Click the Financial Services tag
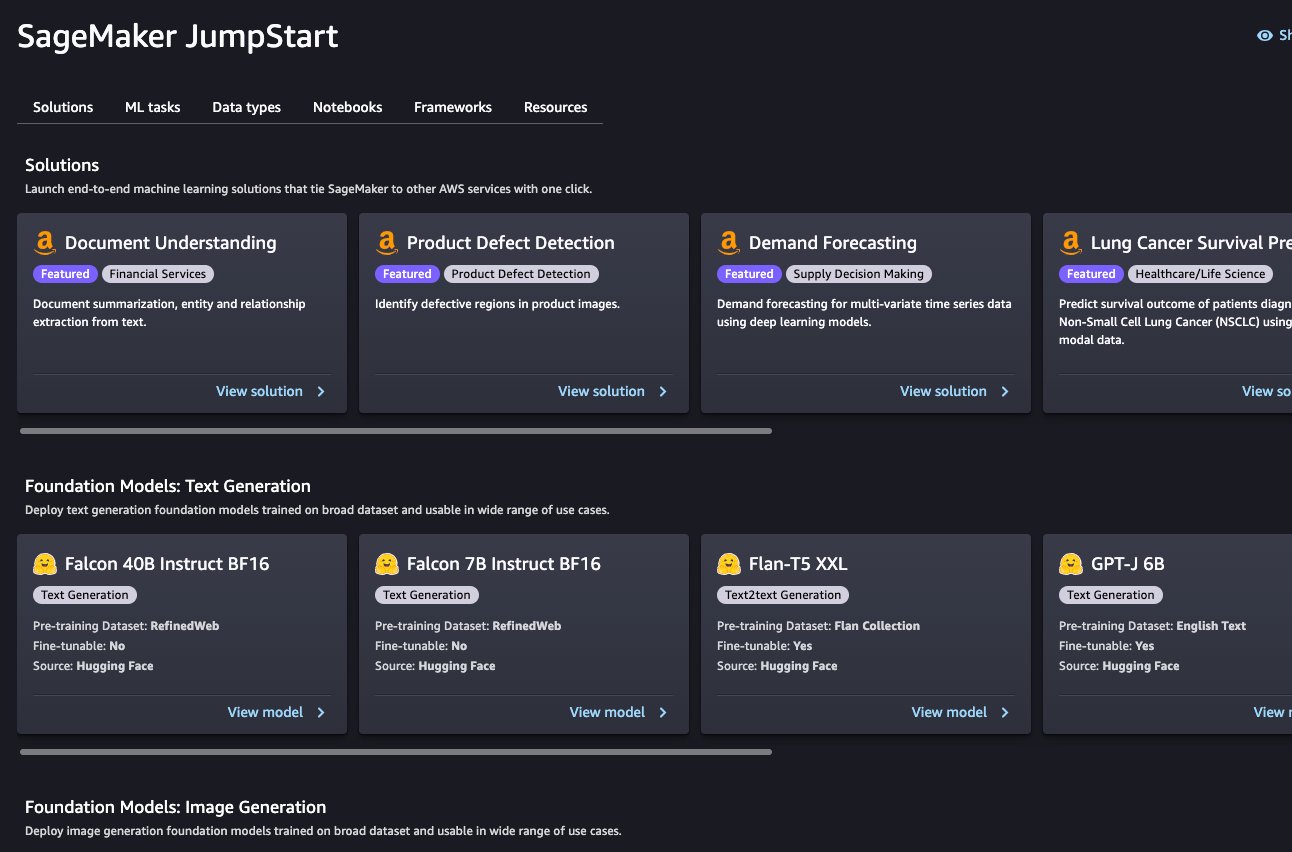The height and width of the screenshot is (852, 1292). tap(158, 274)
